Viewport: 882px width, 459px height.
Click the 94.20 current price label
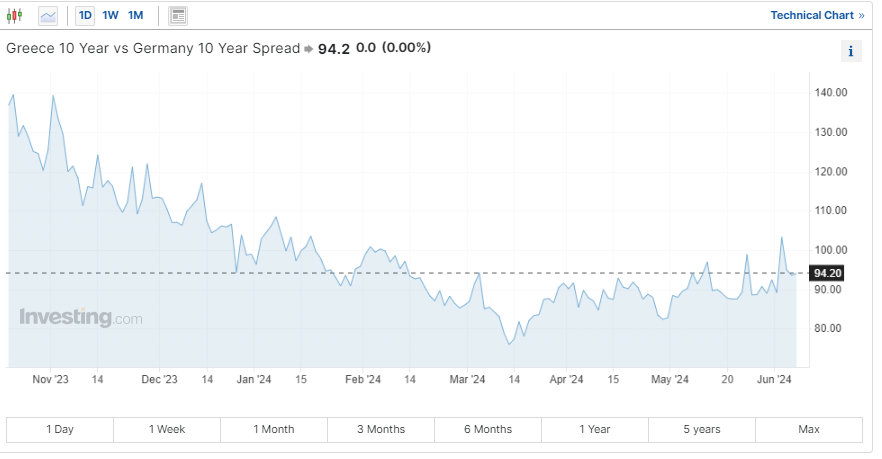pos(829,273)
